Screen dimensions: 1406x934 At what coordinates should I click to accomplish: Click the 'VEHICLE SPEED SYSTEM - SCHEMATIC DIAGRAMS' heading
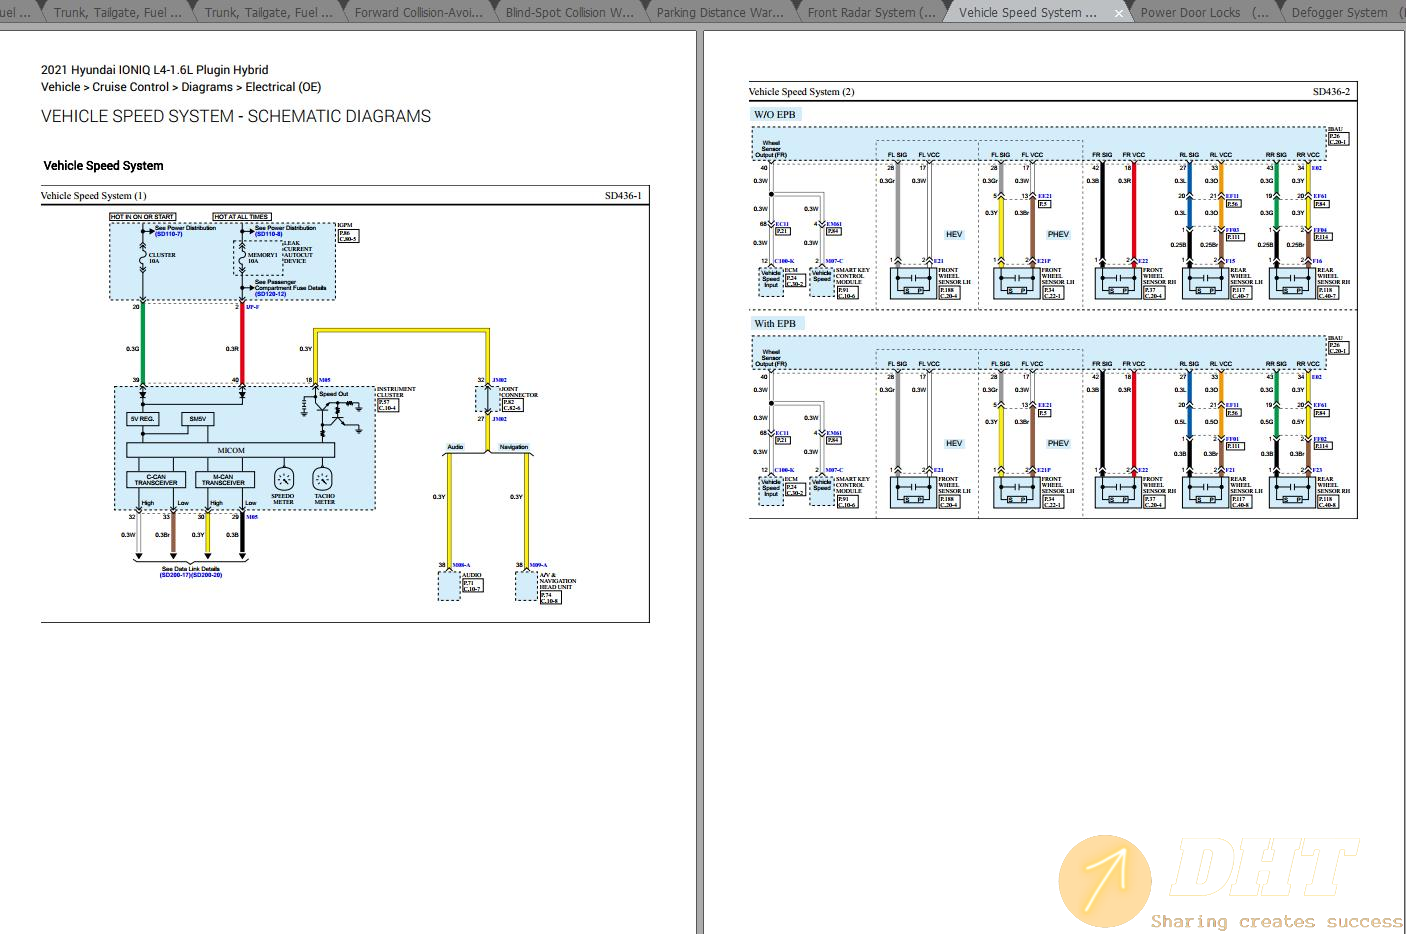[x=236, y=116]
